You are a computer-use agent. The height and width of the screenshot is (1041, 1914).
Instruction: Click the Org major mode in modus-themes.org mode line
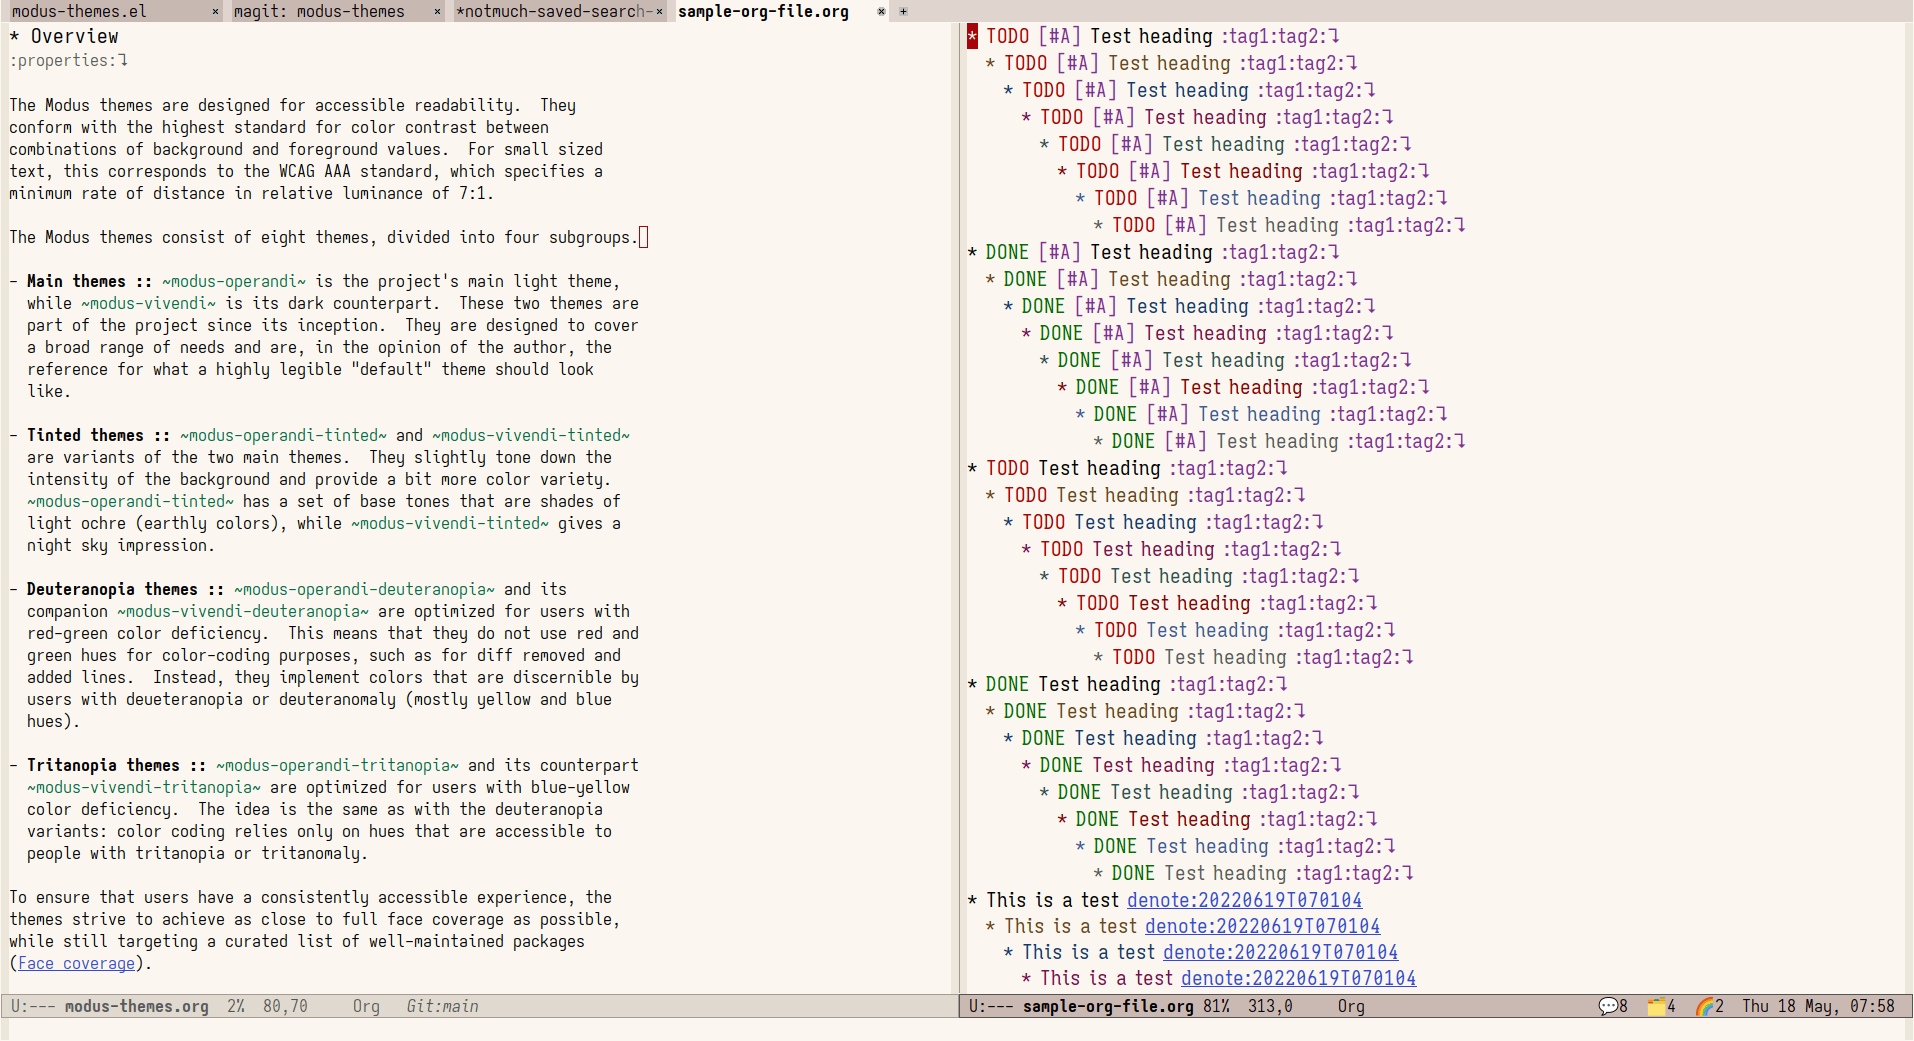point(366,1006)
